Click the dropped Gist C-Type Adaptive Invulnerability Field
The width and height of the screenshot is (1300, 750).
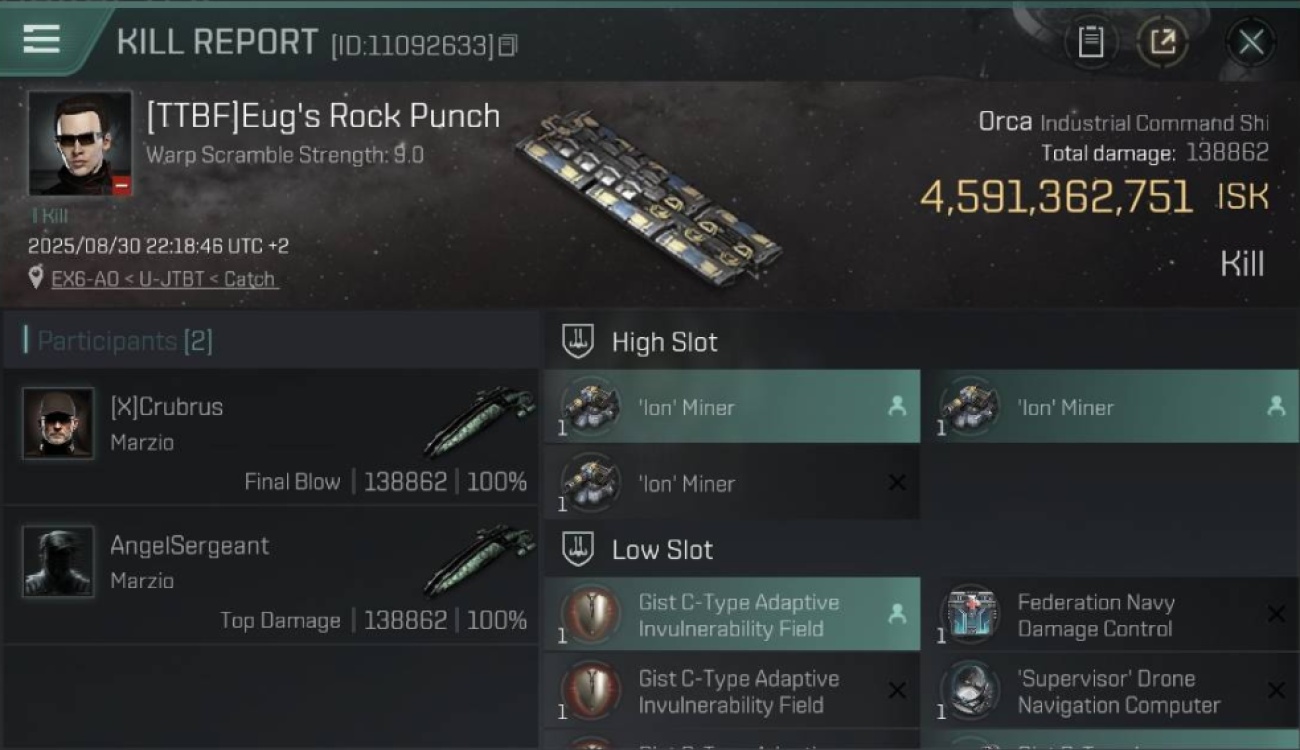pos(732,615)
